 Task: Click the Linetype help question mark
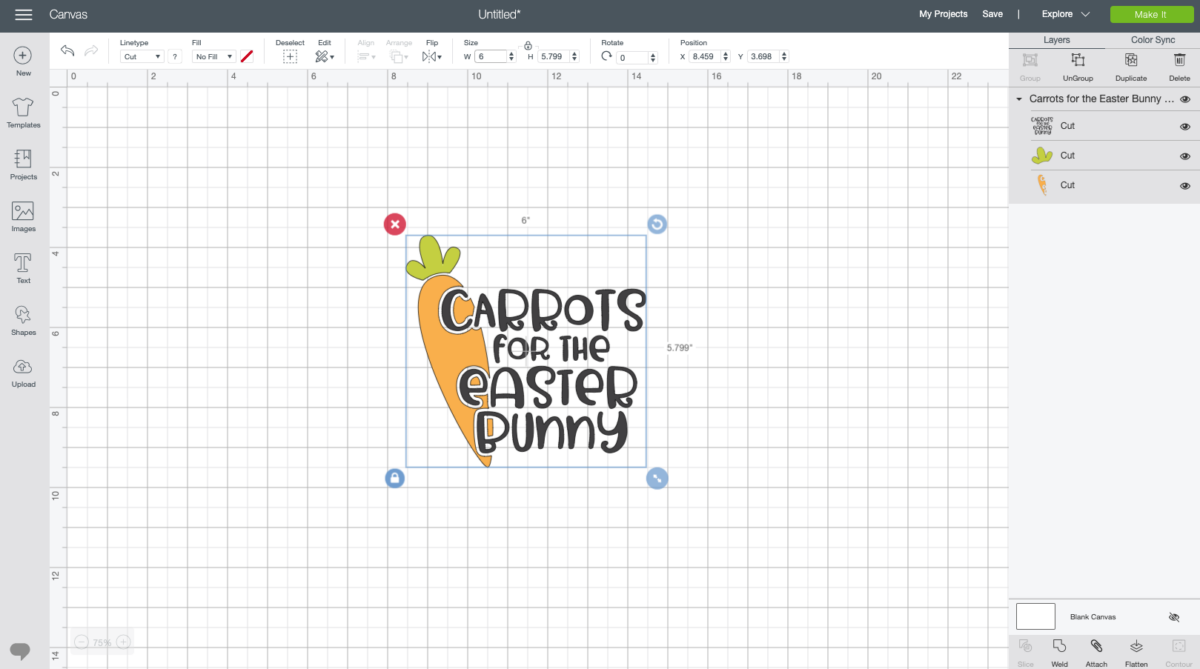click(175, 57)
